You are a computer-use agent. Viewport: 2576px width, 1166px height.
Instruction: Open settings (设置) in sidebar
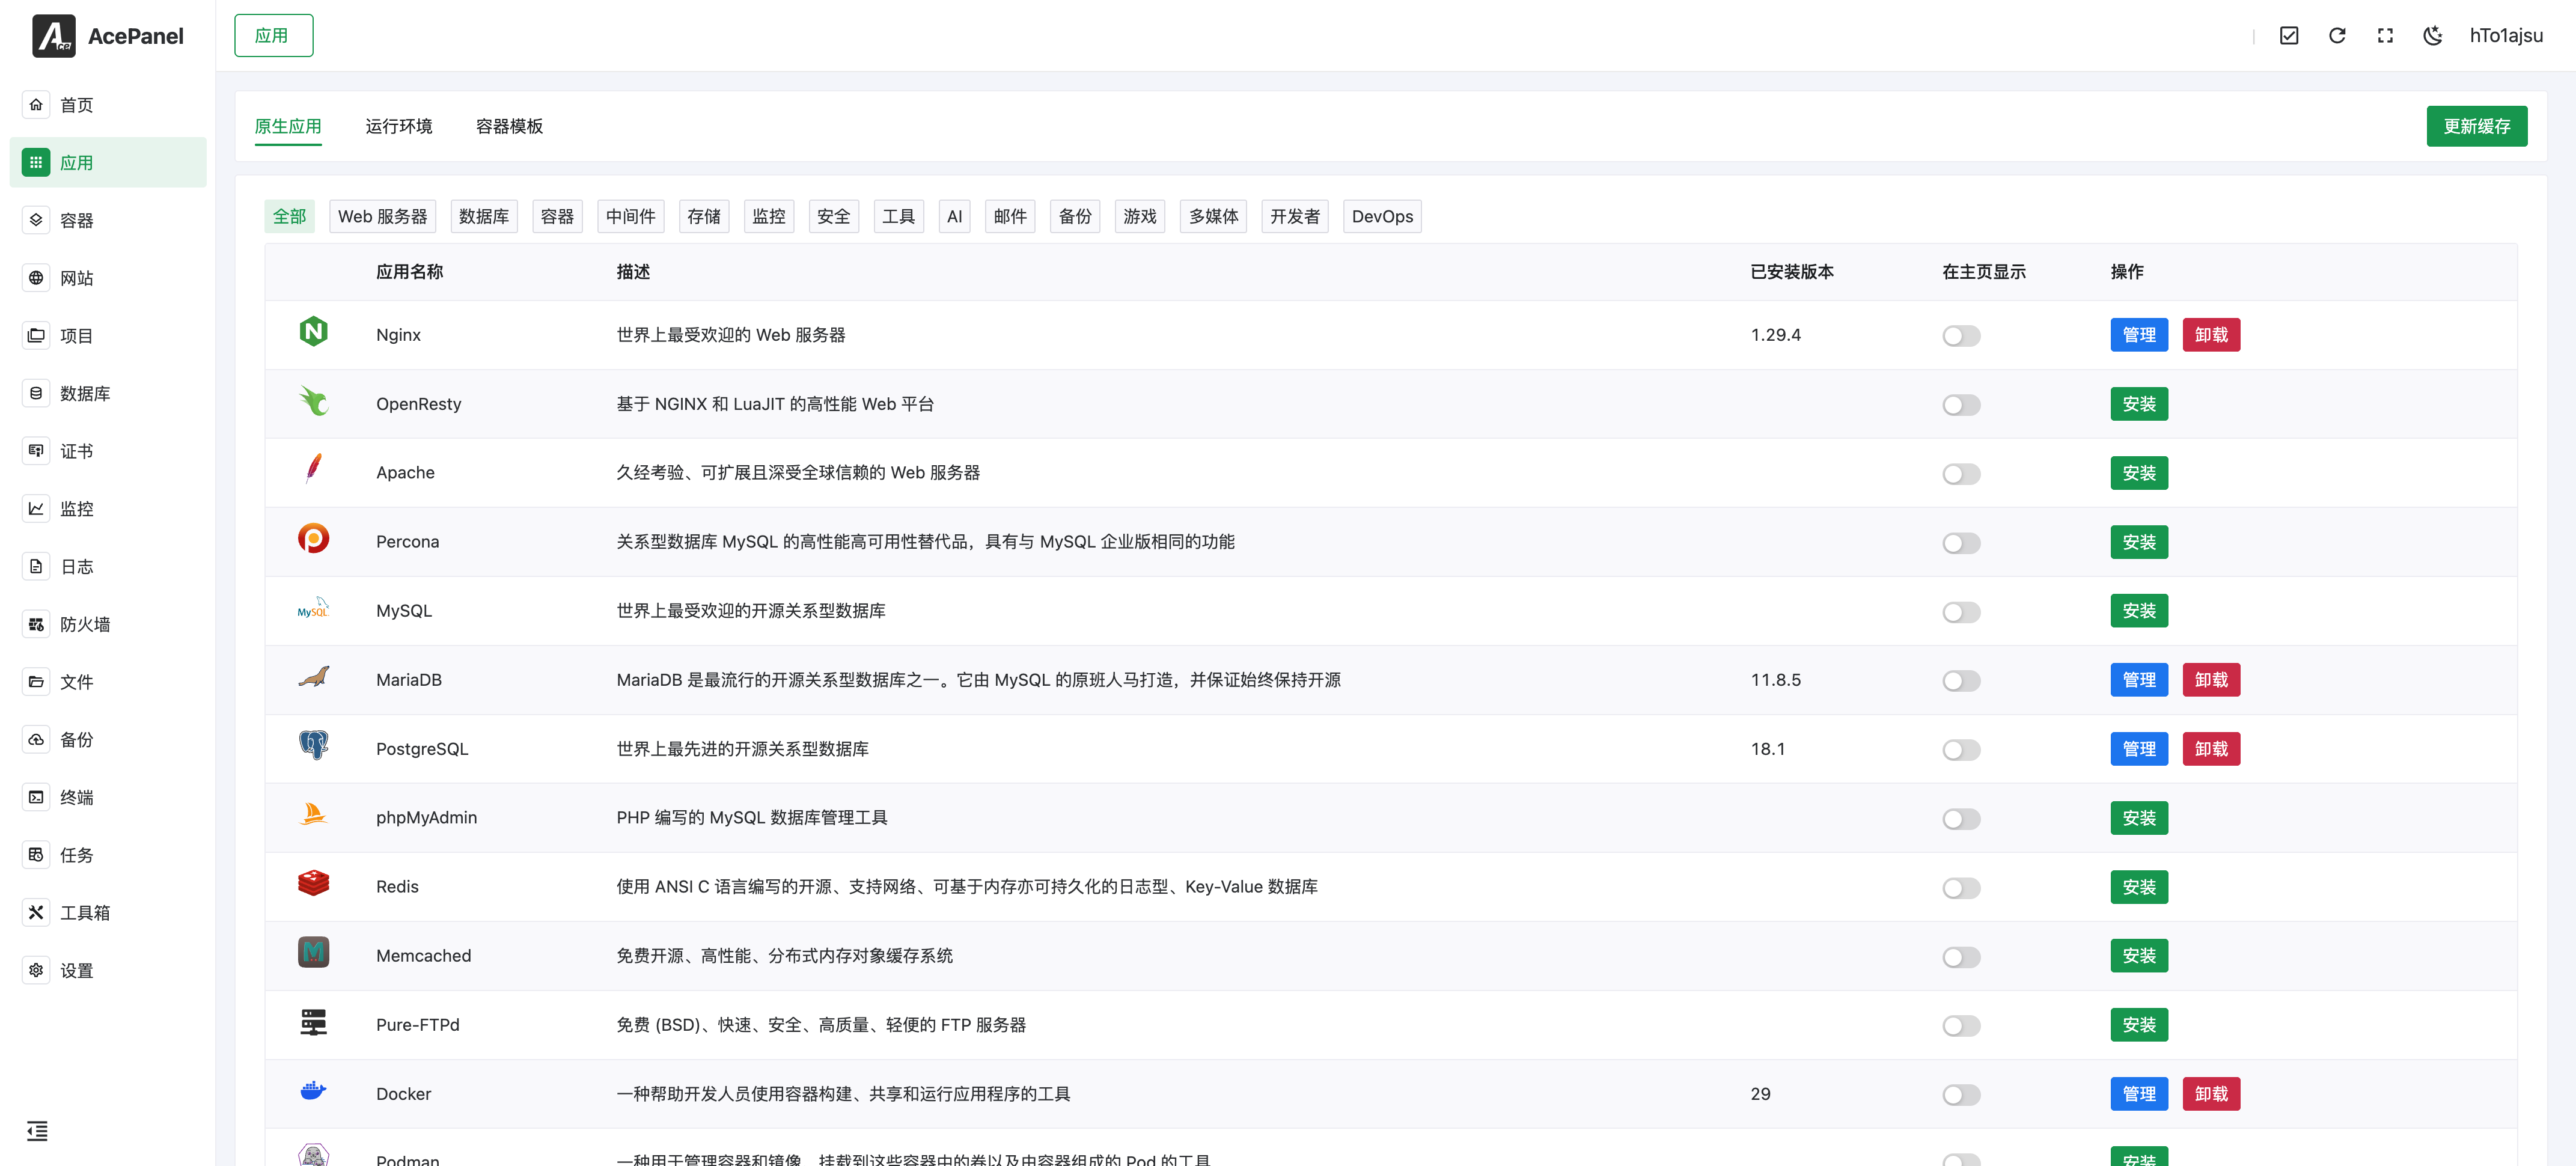(77, 970)
